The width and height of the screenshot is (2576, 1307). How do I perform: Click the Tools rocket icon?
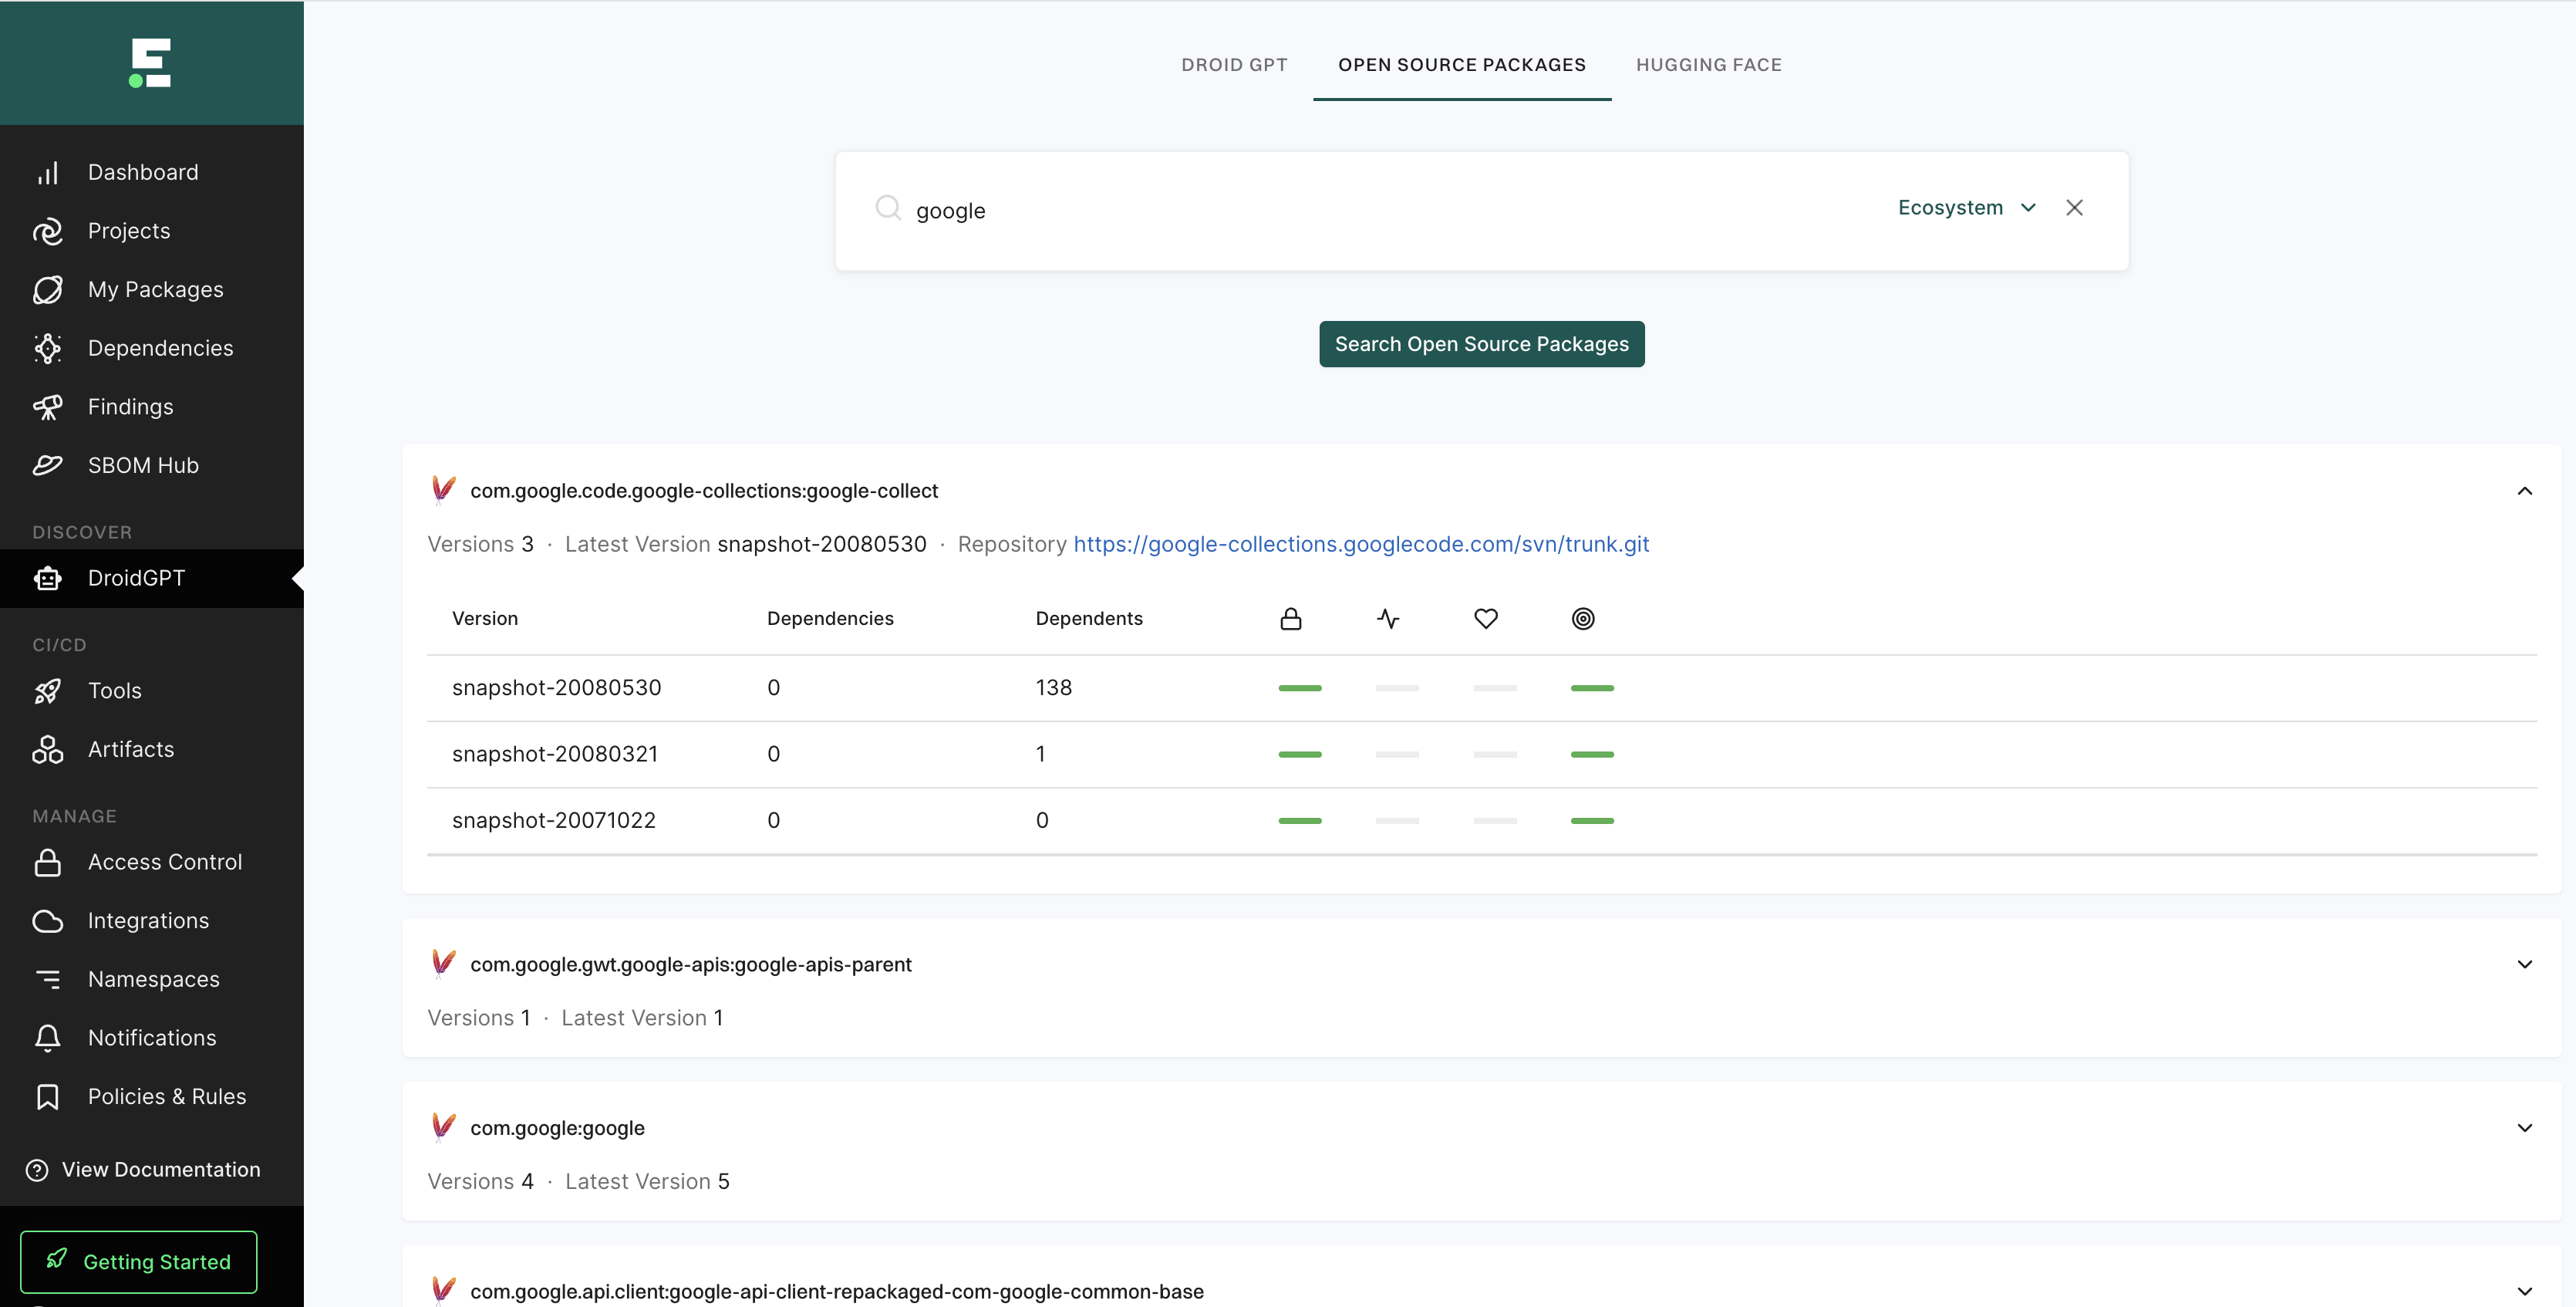click(x=48, y=691)
